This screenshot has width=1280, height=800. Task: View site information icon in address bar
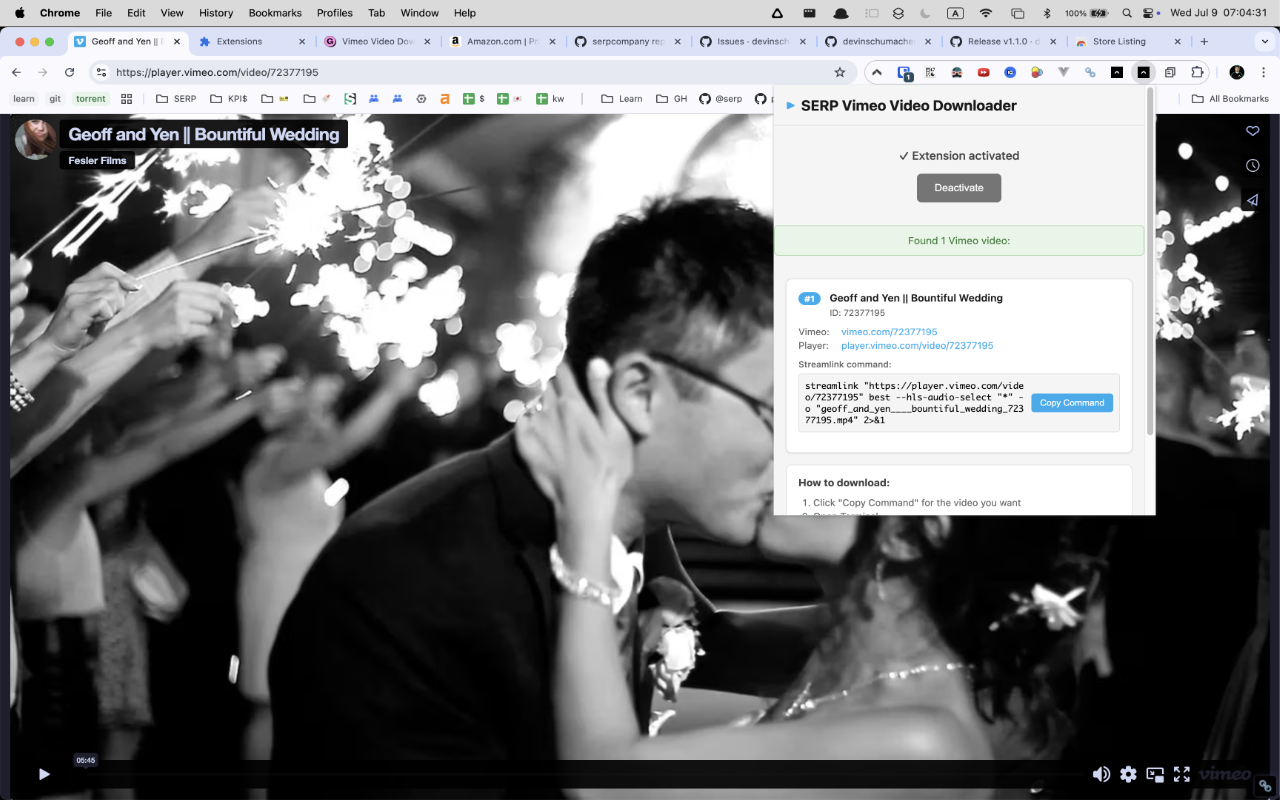pyautogui.click(x=100, y=72)
